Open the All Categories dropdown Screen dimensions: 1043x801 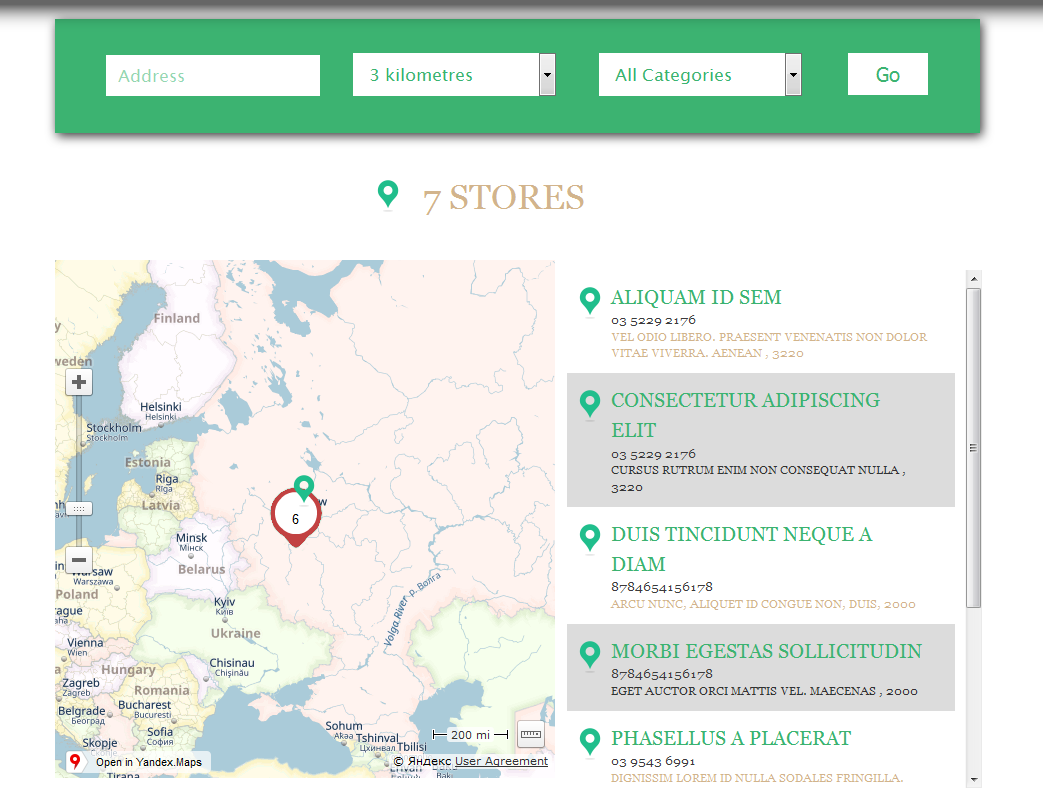coord(700,75)
